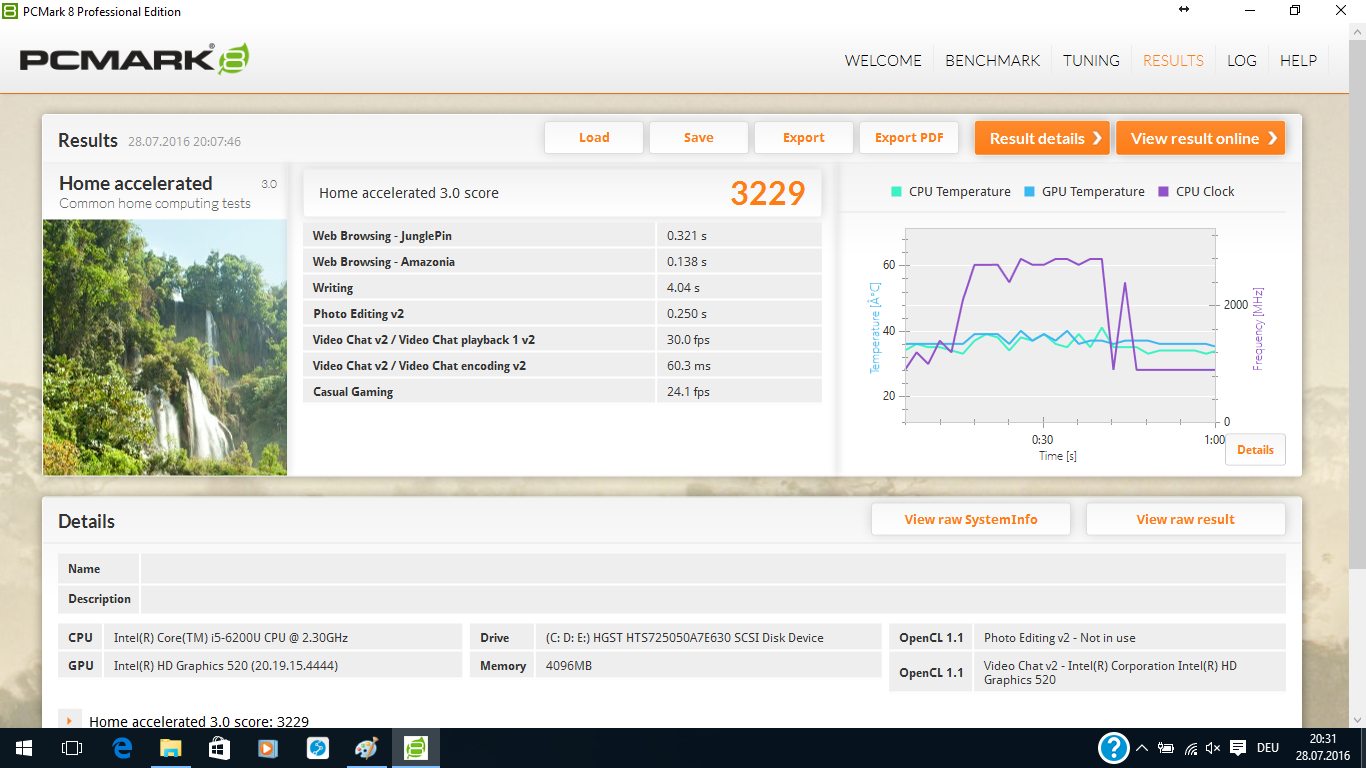The width and height of the screenshot is (1366, 768).
Task: Select the Video Chat encoding v2 row
Action: pyautogui.click(x=562, y=365)
